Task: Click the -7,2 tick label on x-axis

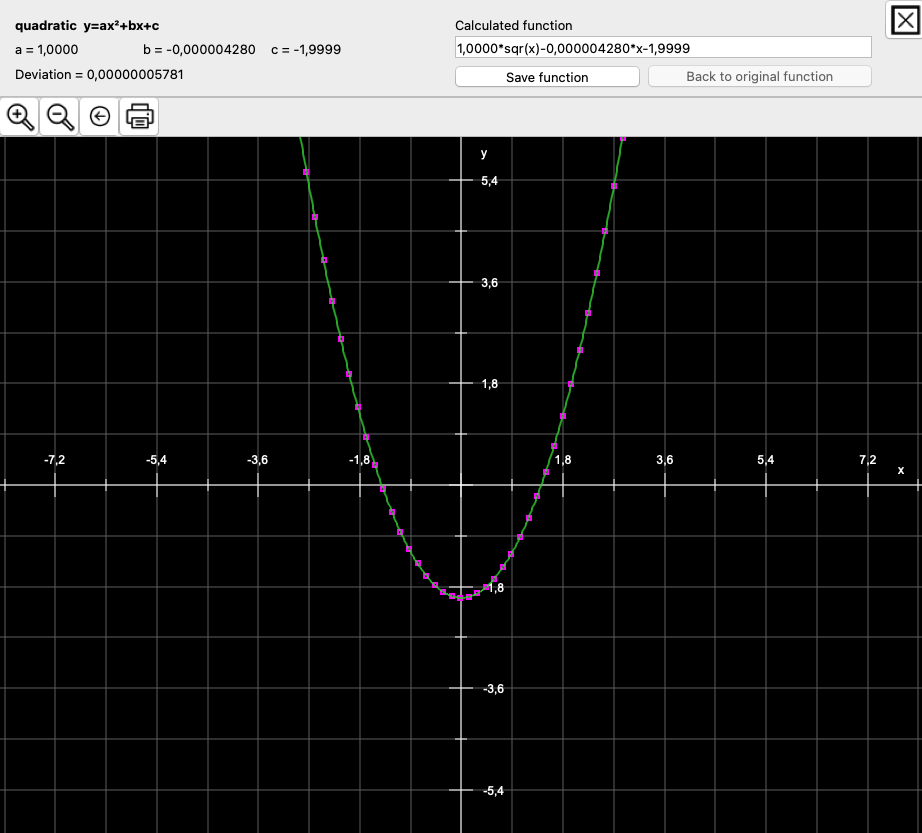Action: click(x=55, y=460)
